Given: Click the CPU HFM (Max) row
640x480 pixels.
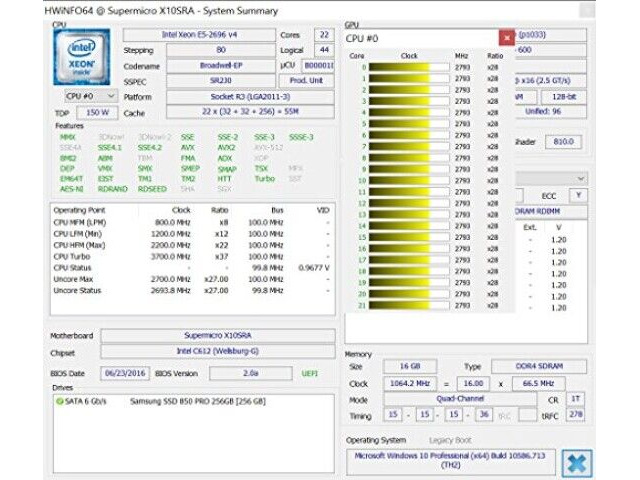Looking at the screenshot, I should (192, 245).
